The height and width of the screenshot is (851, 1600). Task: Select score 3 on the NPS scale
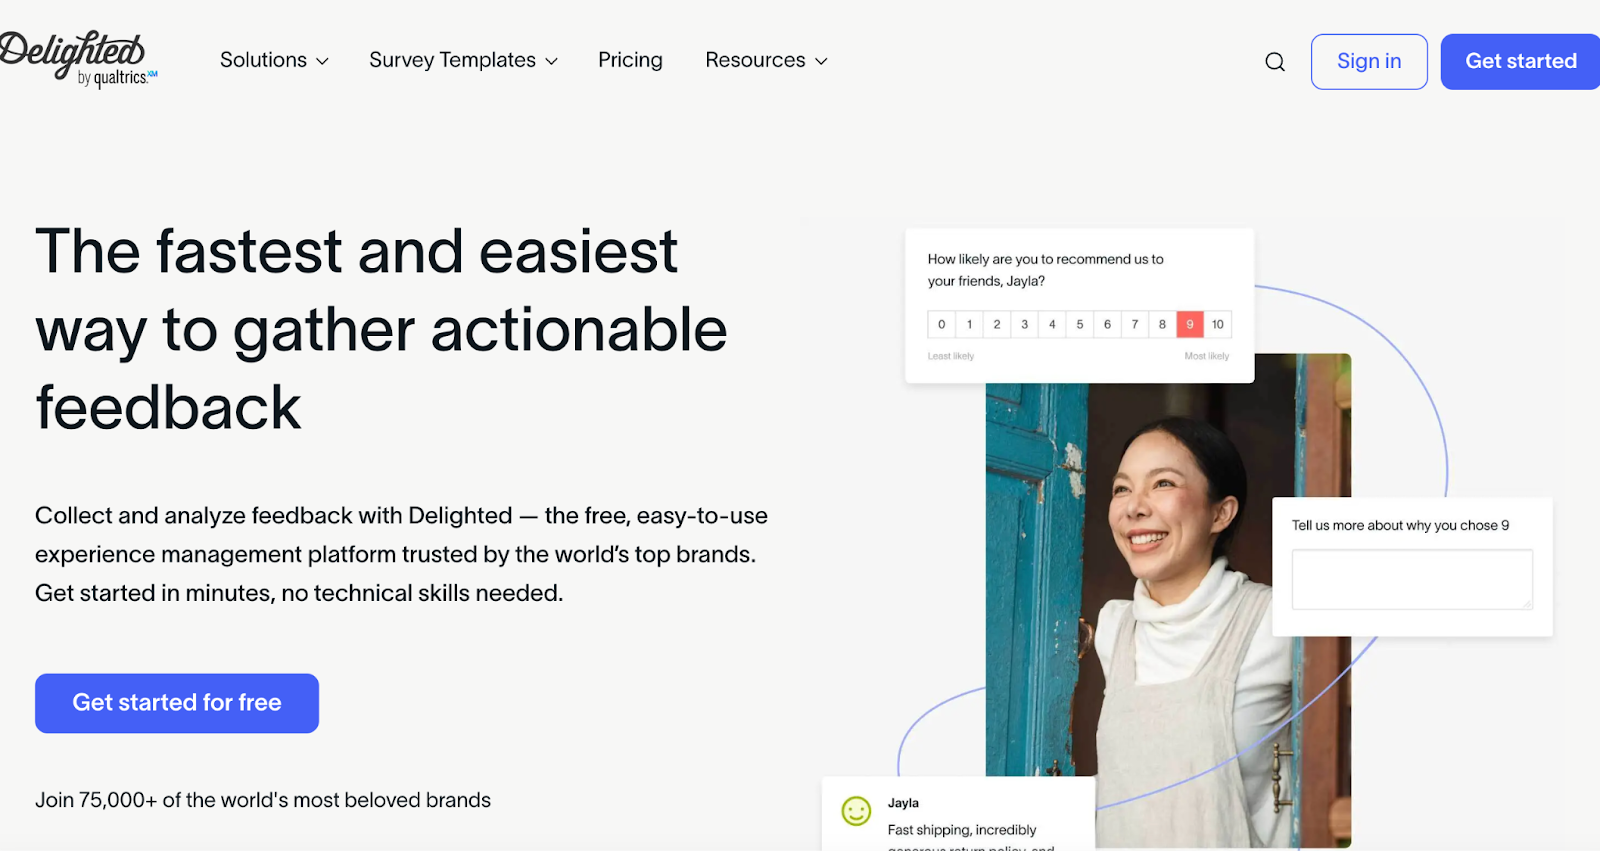(1024, 324)
